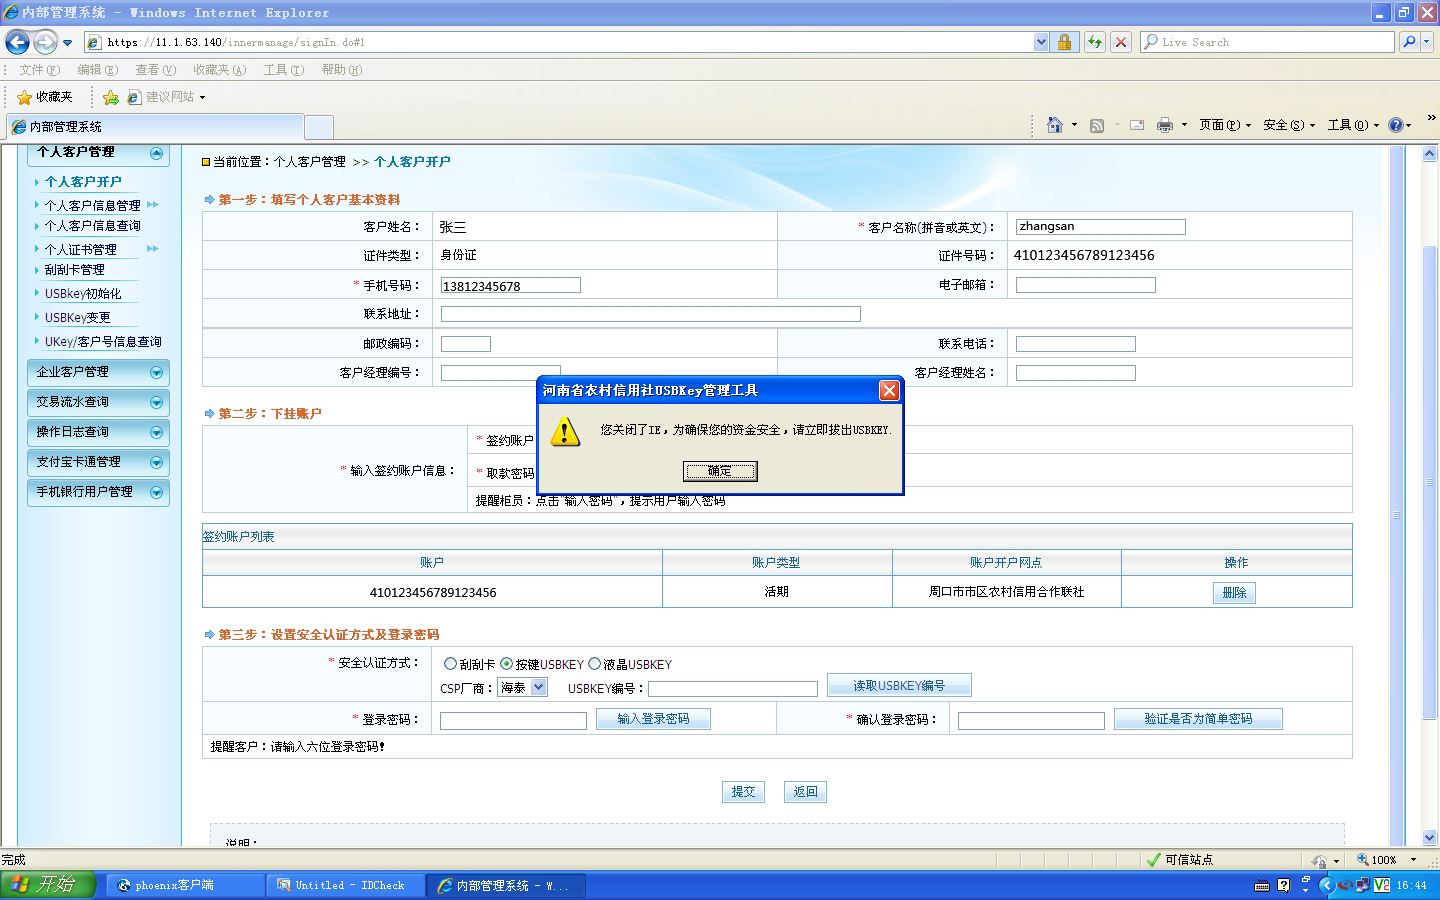Click the printer icon in command bar
The width and height of the screenshot is (1440, 900).
1164,125
